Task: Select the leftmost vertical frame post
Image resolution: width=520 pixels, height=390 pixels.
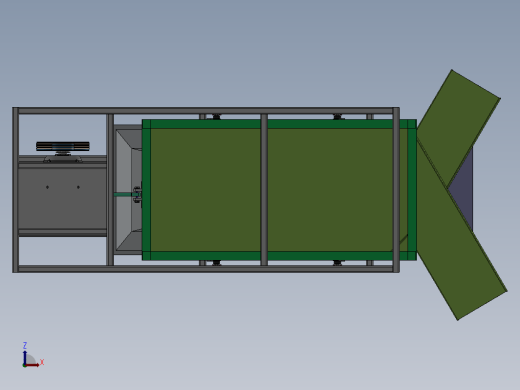Action: (x=16, y=190)
